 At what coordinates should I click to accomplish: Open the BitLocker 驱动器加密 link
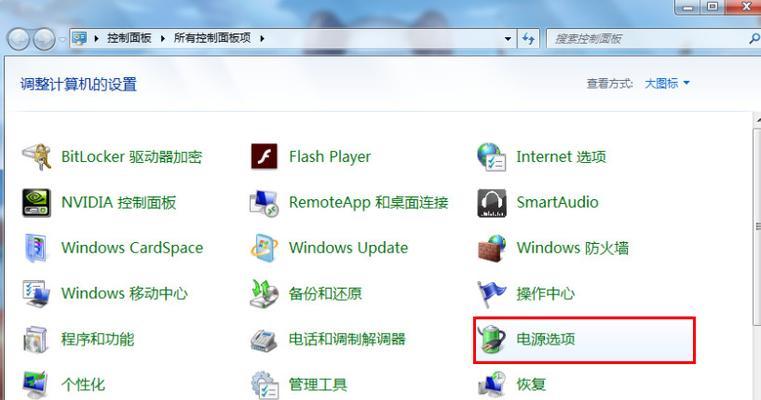(132, 157)
